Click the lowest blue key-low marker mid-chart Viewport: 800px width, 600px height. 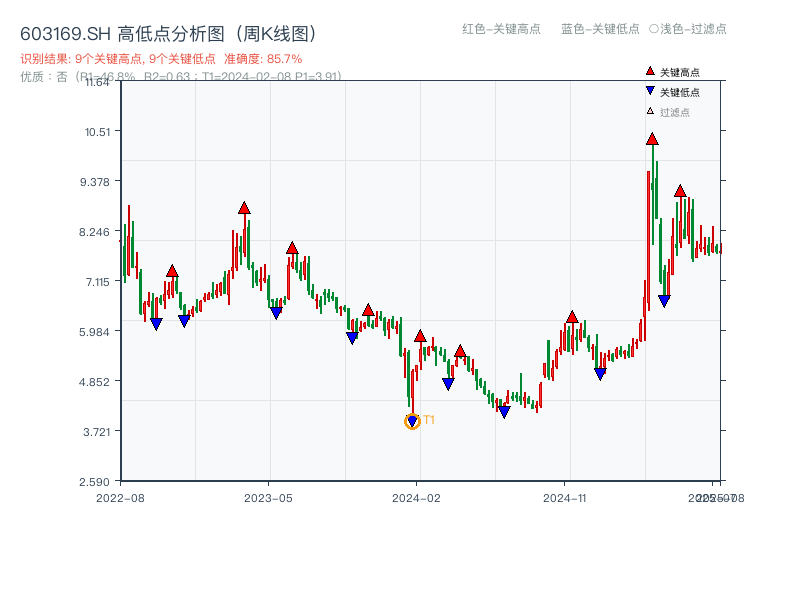pyautogui.click(x=506, y=410)
